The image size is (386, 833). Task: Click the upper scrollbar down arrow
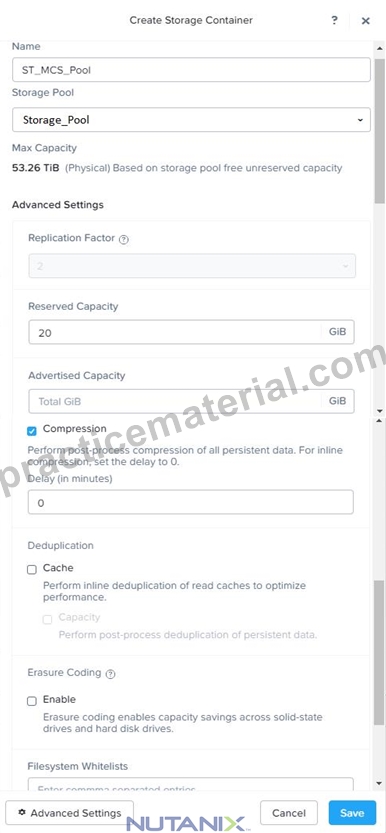[379, 411]
